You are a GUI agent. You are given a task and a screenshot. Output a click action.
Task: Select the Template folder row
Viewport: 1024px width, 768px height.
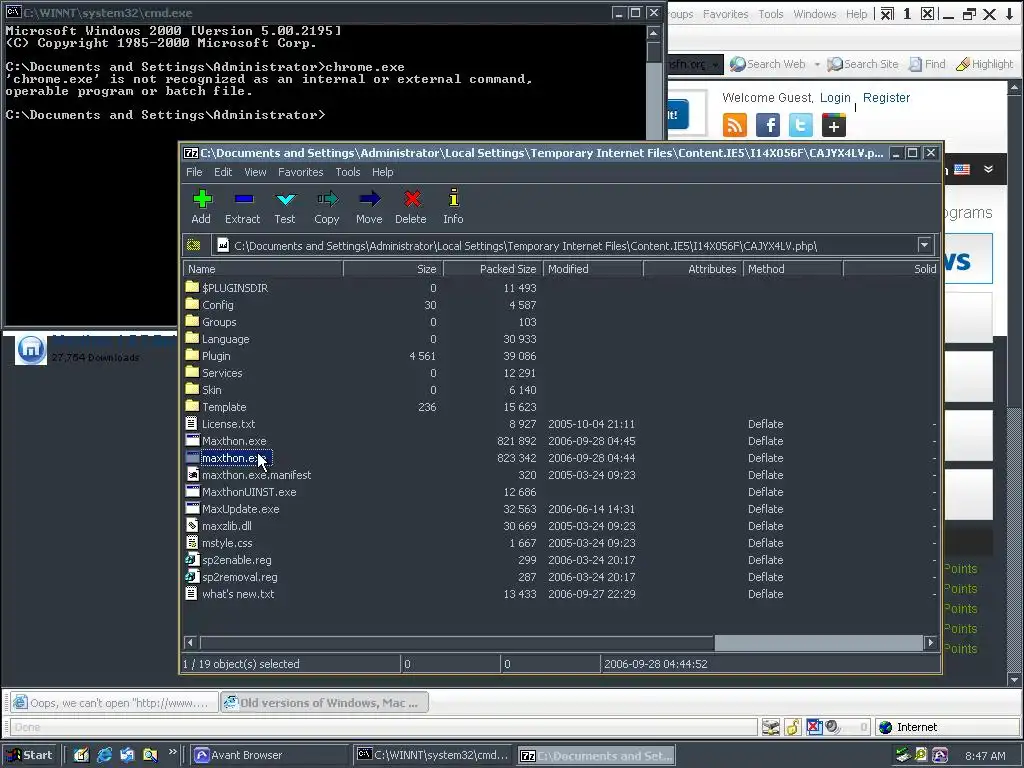tap(560, 407)
